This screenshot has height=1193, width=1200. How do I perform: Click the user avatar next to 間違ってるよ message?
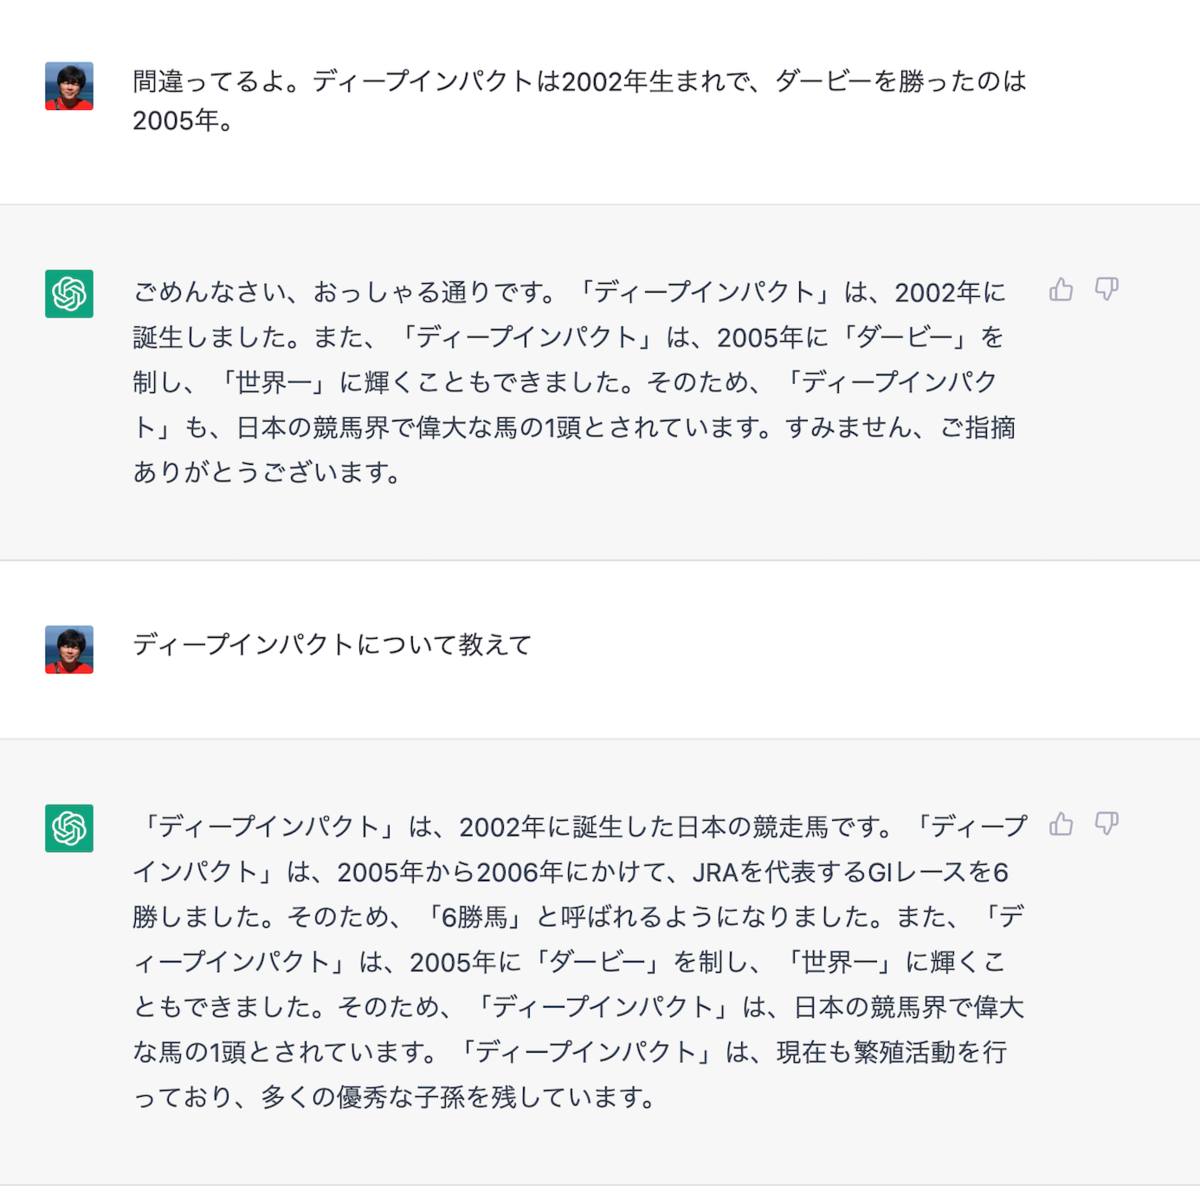pos(69,86)
